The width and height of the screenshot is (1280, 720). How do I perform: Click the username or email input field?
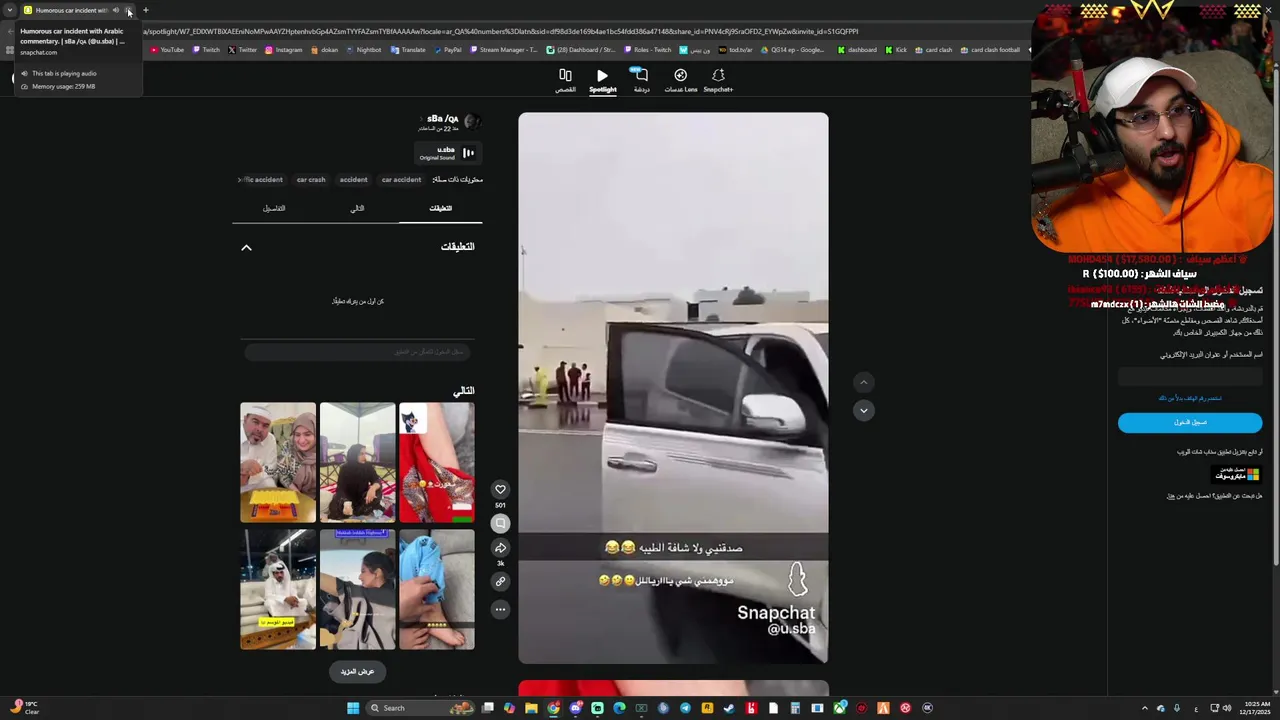(x=1190, y=376)
